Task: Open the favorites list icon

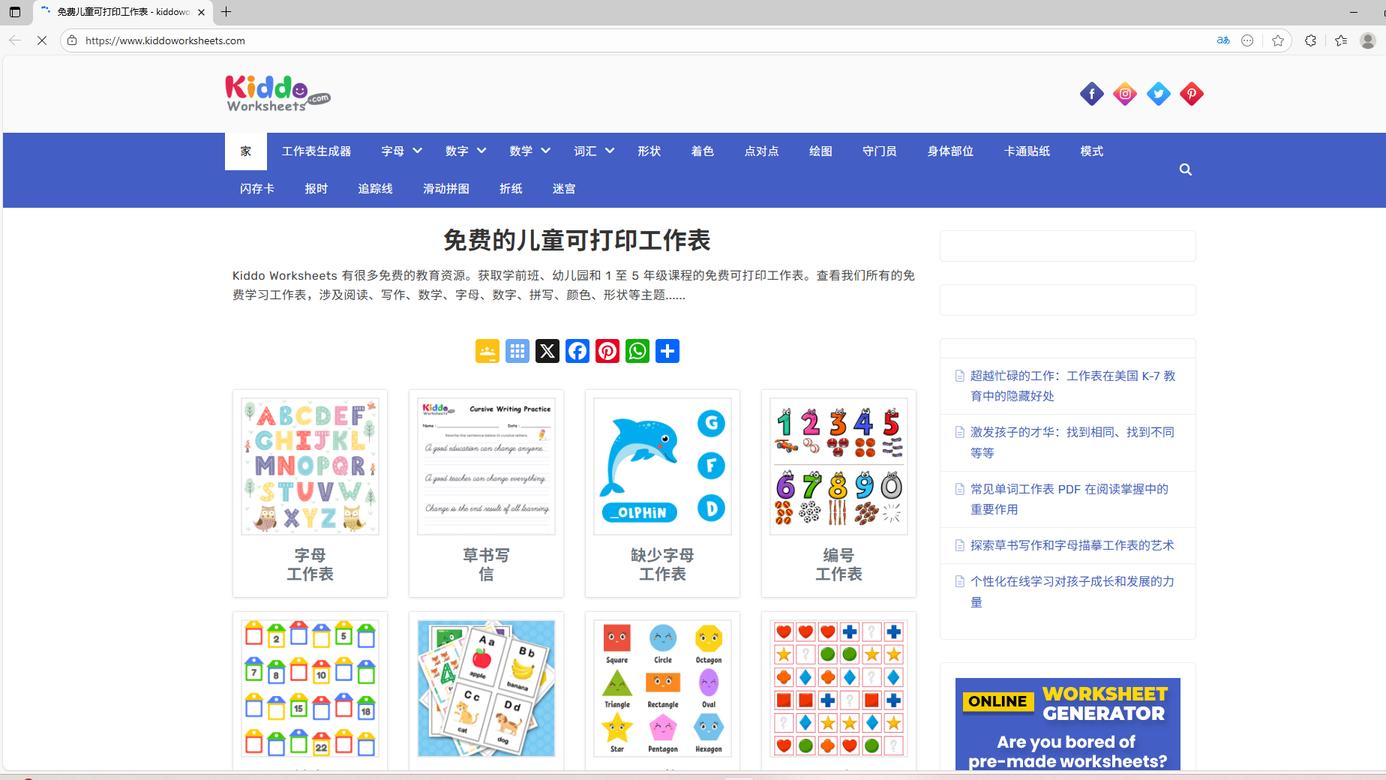Action: tap(1341, 41)
